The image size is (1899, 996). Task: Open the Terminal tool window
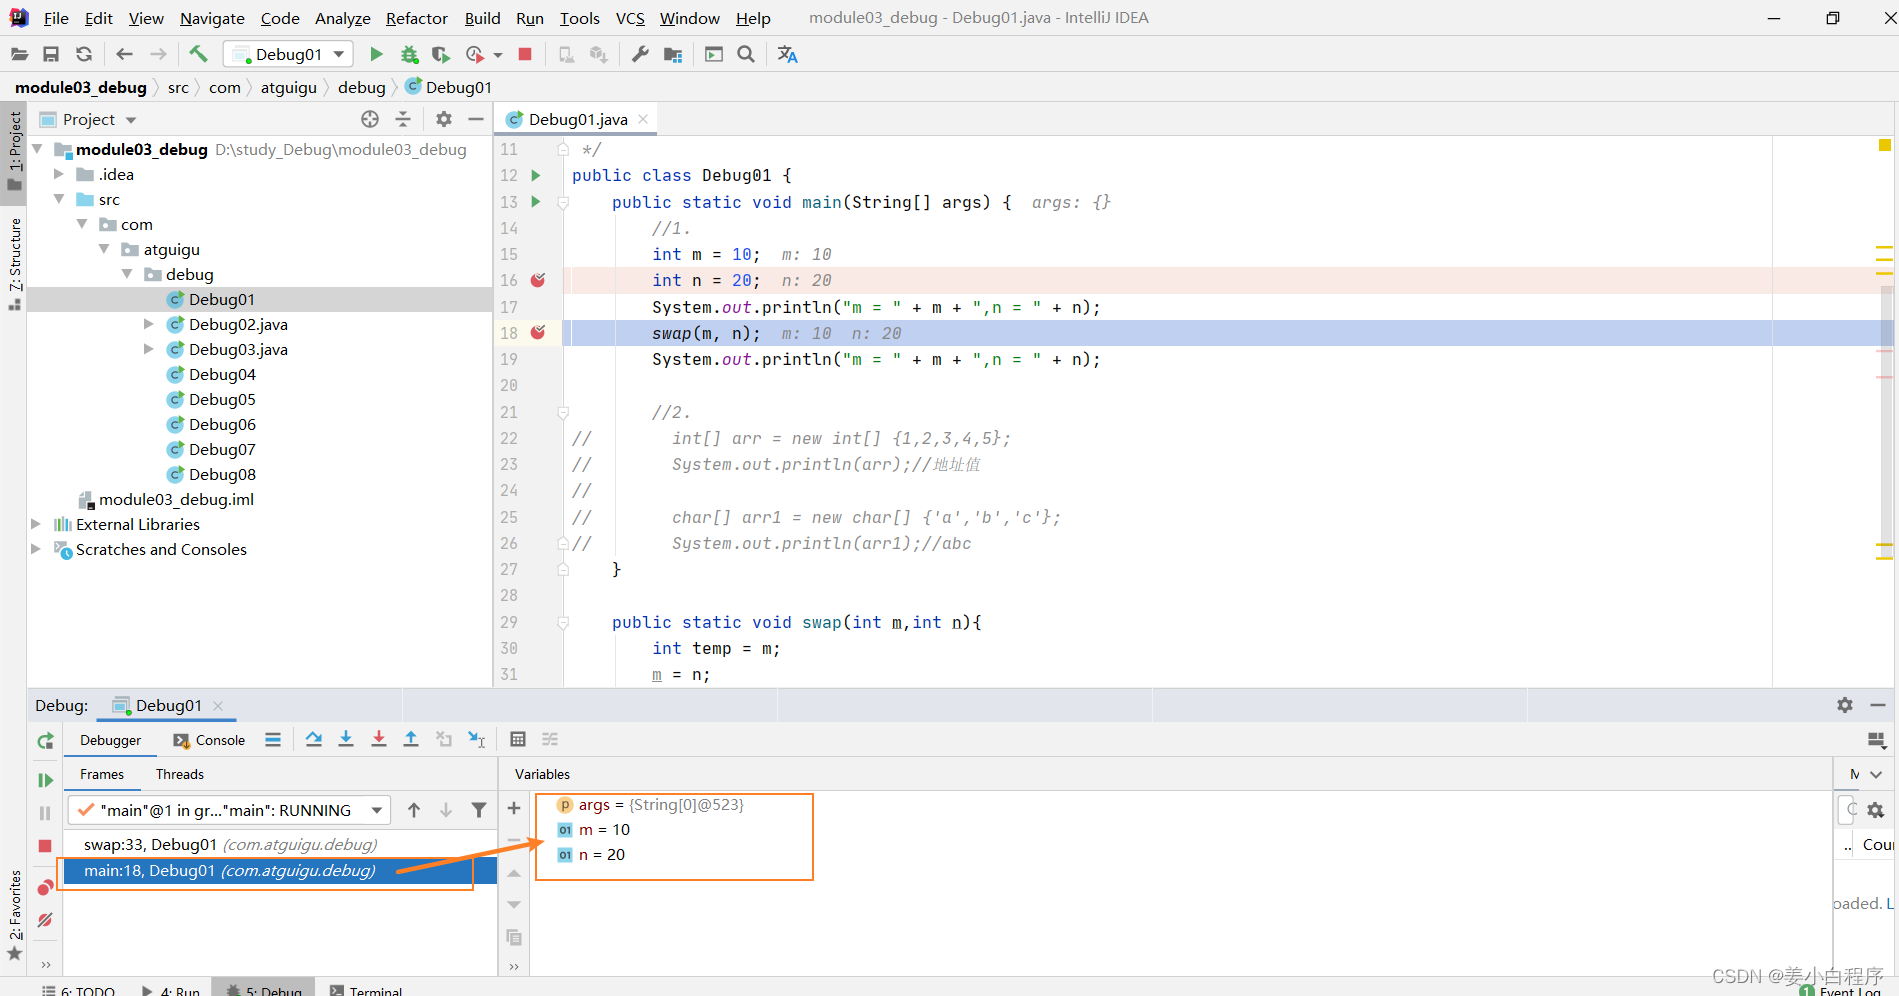coord(366,990)
